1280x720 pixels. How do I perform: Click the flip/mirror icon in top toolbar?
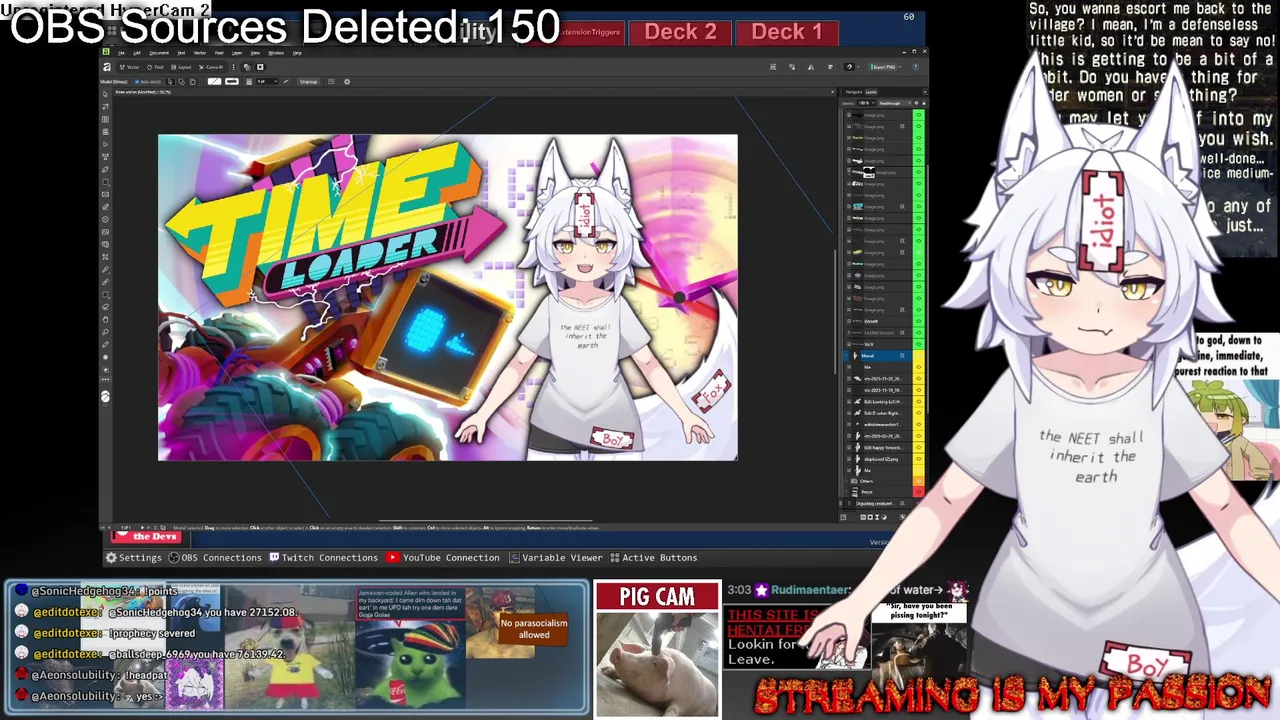[x=811, y=67]
